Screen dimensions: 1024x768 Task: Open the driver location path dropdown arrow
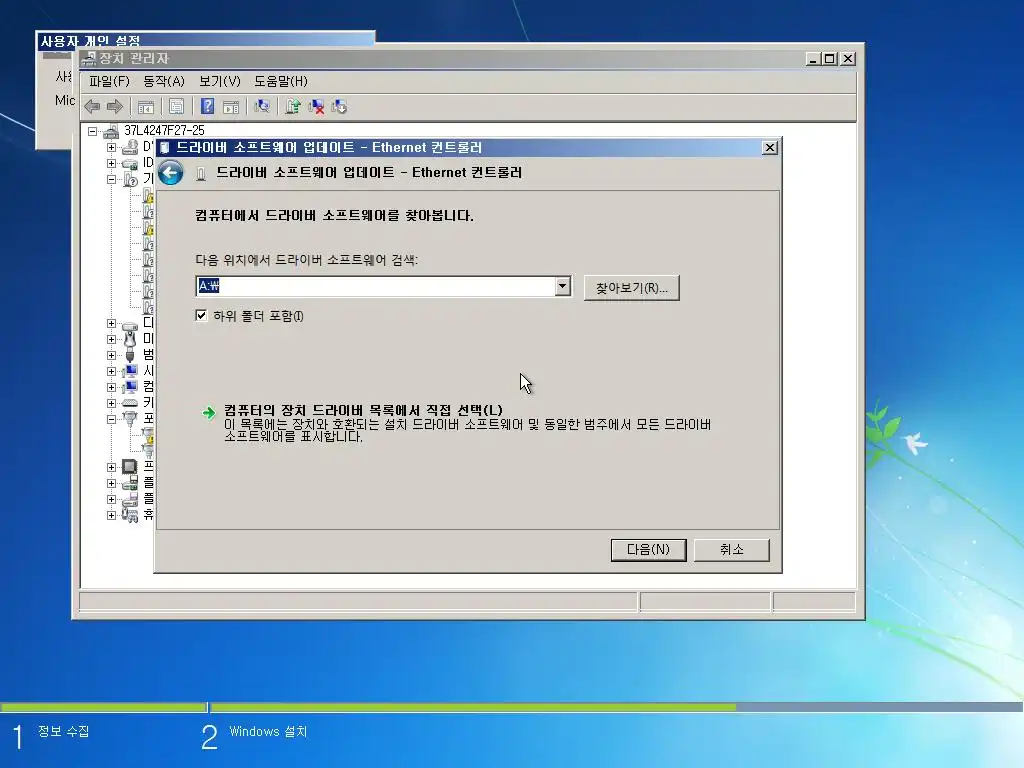[562, 286]
